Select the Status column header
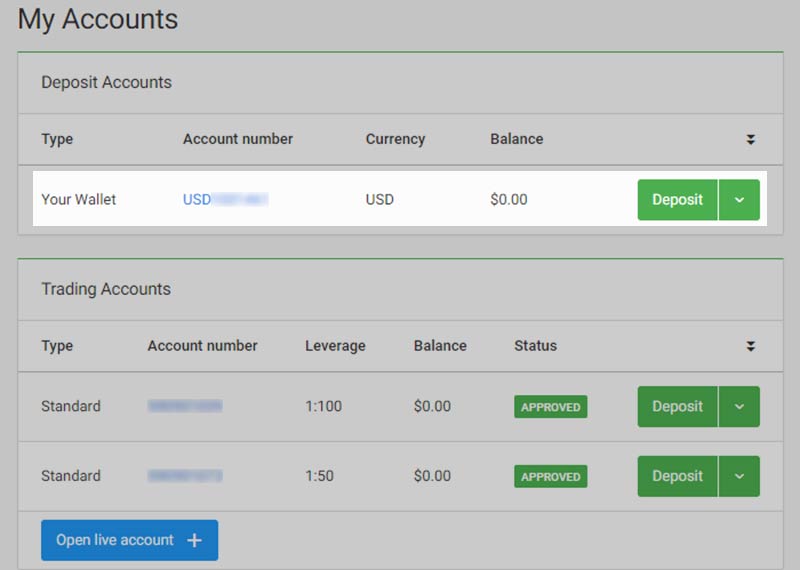Viewport: 800px width, 570px height. [535, 346]
